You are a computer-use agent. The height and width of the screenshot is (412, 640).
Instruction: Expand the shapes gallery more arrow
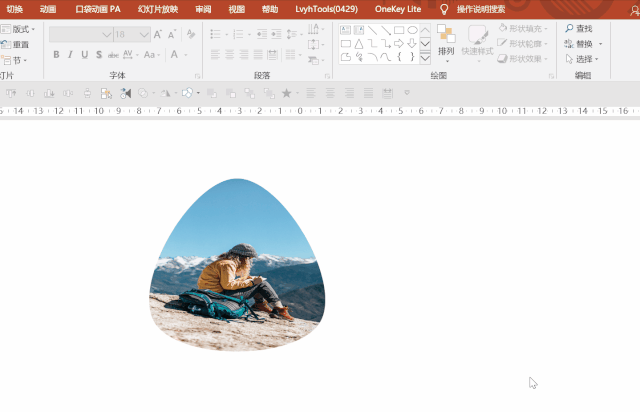pyautogui.click(x=425, y=58)
